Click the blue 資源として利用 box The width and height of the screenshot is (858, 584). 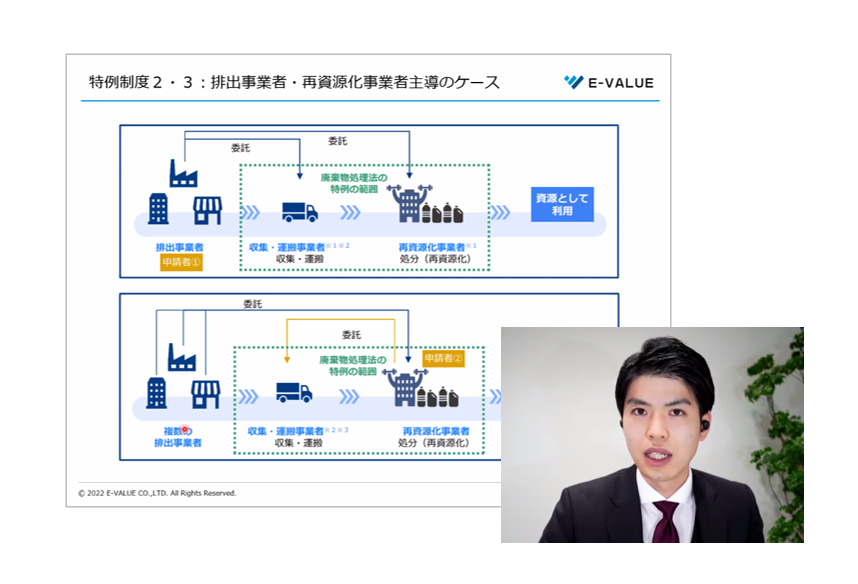coord(562,205)
